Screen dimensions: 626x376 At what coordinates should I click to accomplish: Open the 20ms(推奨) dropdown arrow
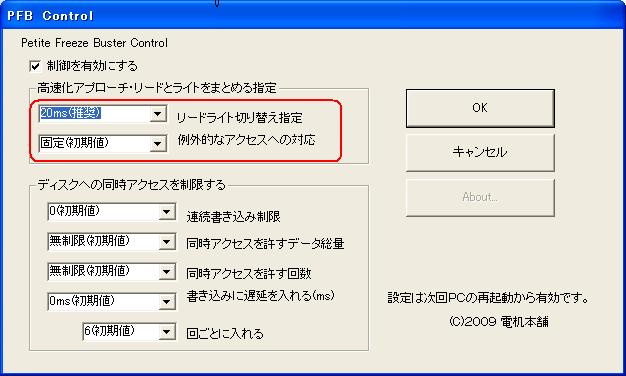pyautogui.click(x=158, y=114)
